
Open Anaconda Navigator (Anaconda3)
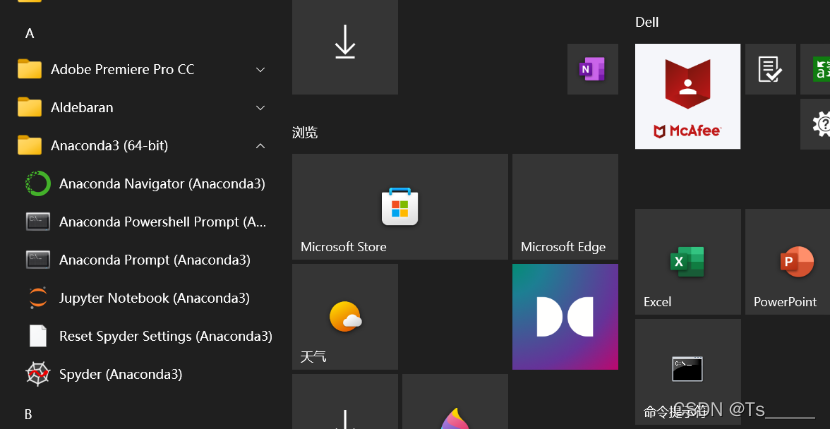pos(146,184)
